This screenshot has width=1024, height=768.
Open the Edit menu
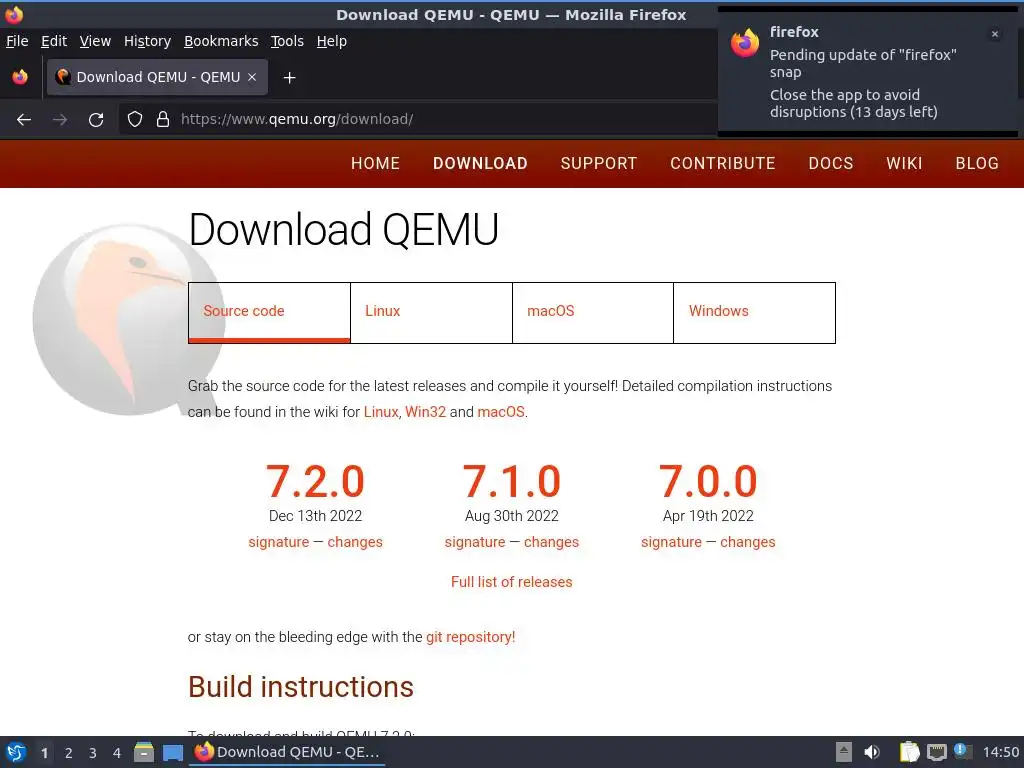(x=54, y=41)
